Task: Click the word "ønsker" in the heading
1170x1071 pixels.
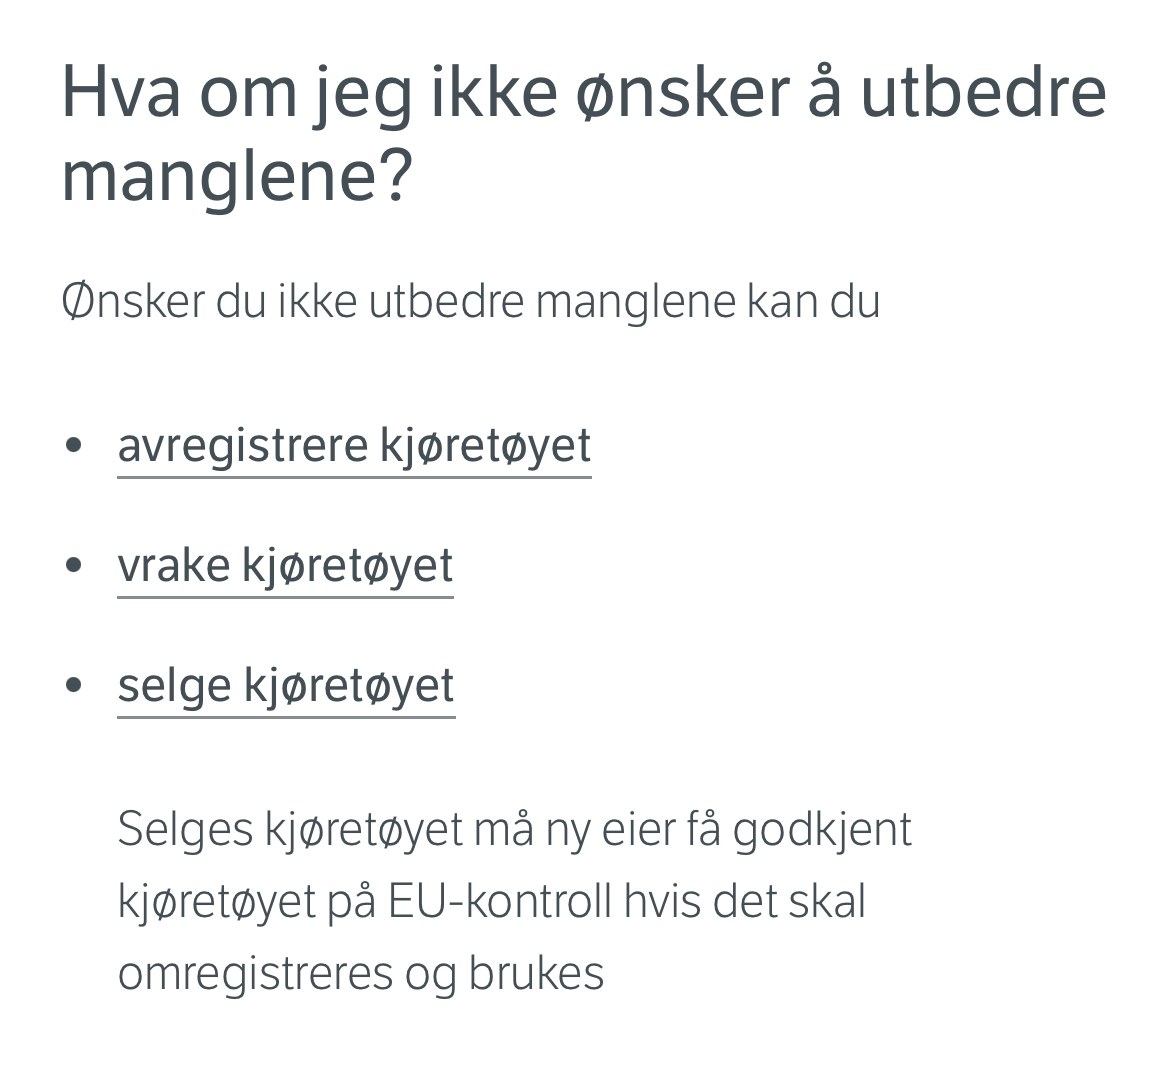Action: (683, 94)
